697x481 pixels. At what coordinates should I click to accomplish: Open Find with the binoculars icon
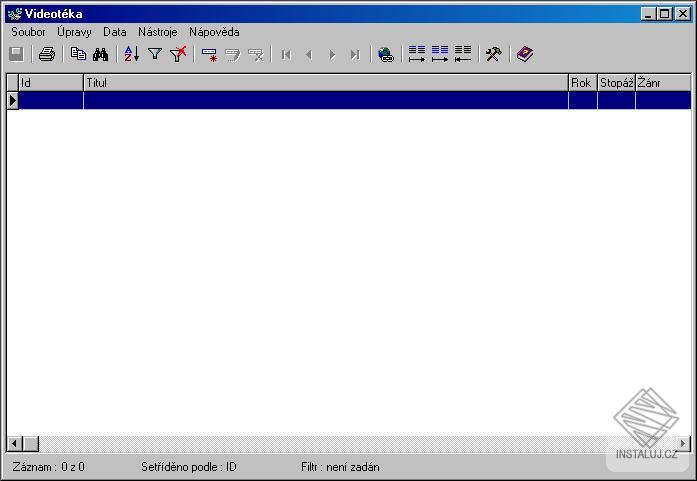click(x=100, y=54)
